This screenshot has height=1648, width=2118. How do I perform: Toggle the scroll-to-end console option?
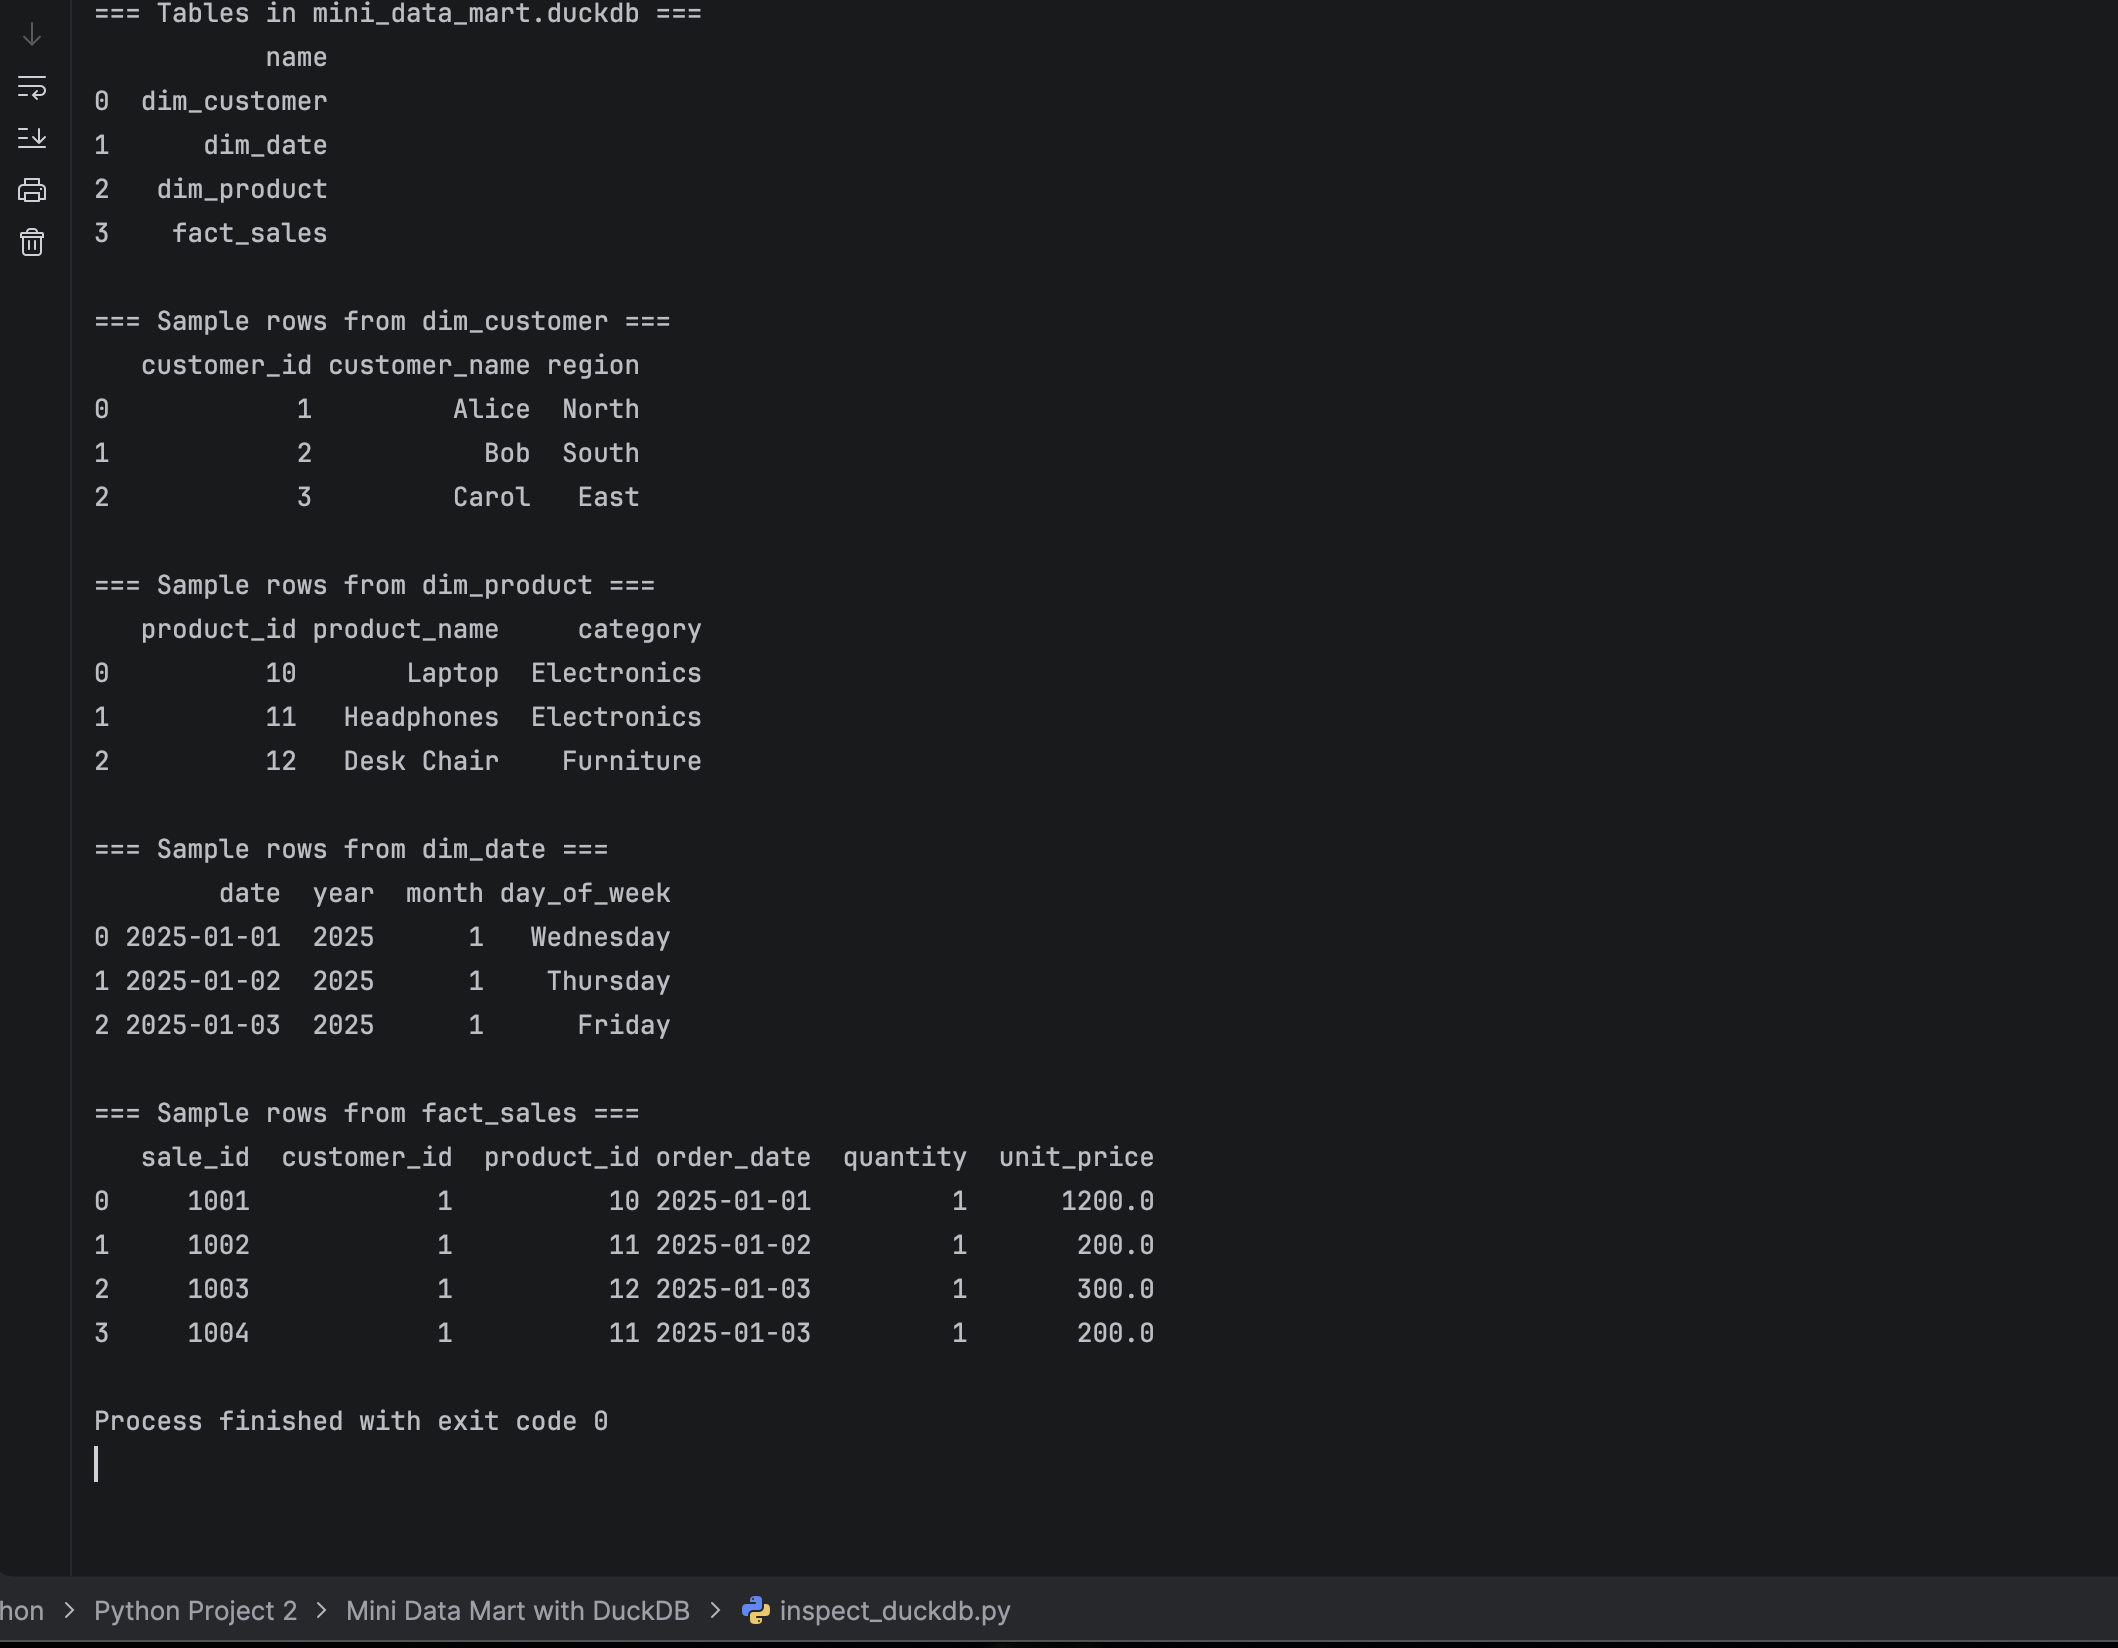click(33, 138)
